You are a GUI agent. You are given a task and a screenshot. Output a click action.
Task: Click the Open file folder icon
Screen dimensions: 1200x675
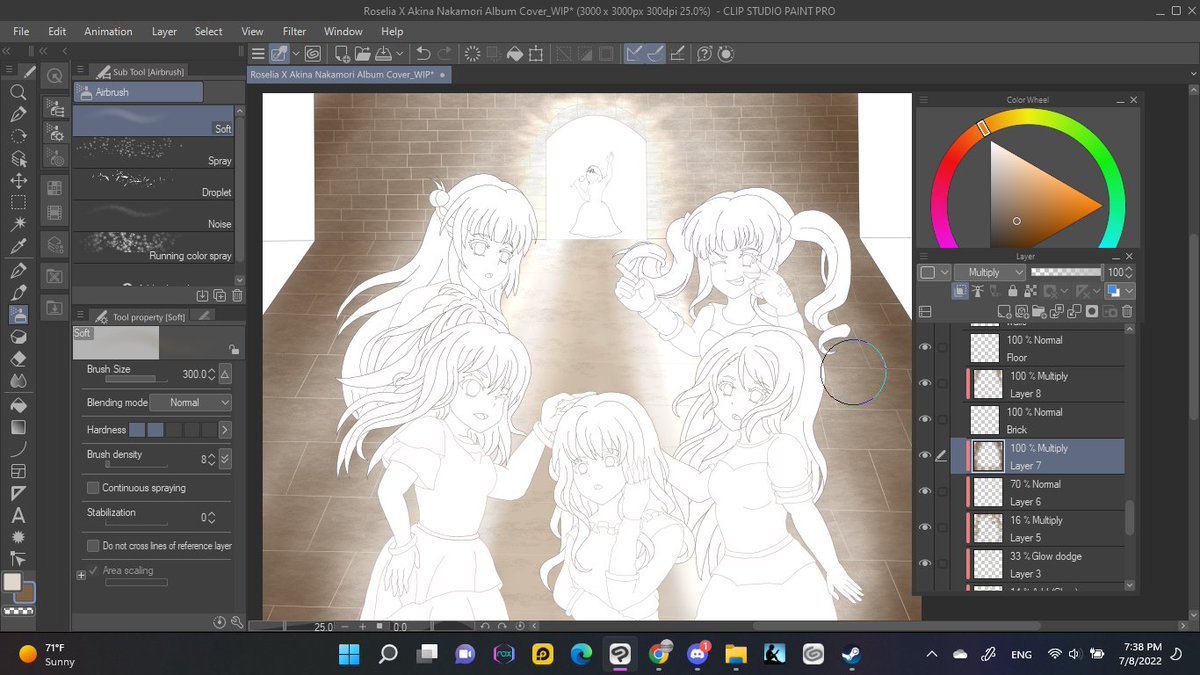362,54
